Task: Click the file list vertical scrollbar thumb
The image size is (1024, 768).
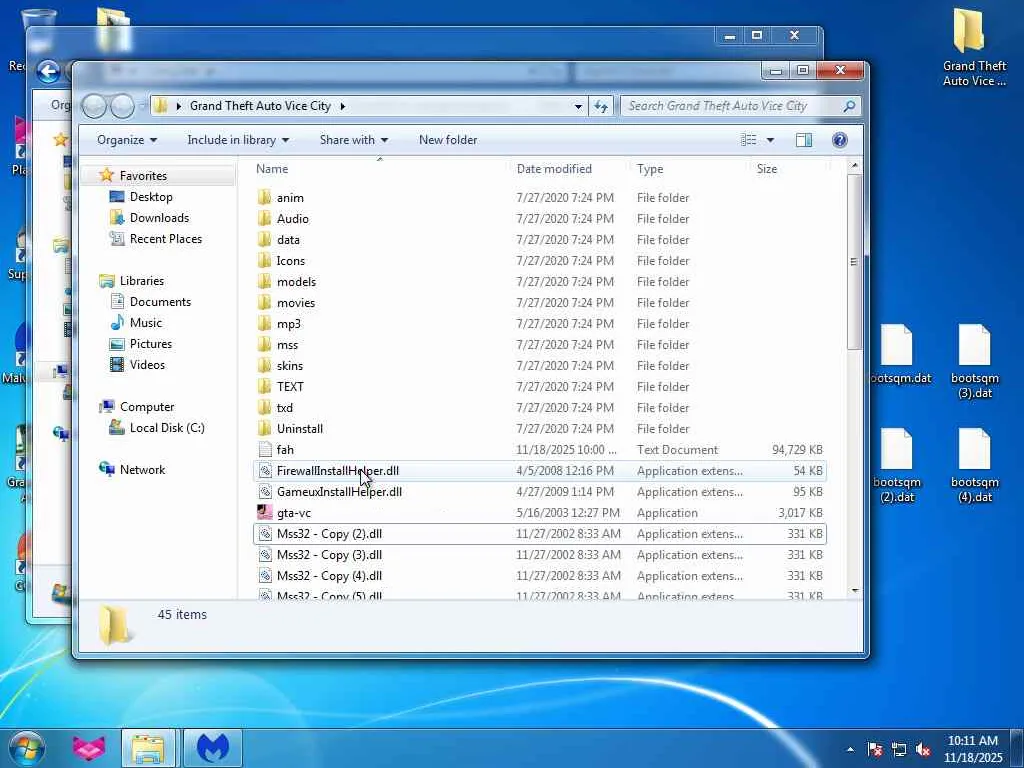Action: [854, 263]
